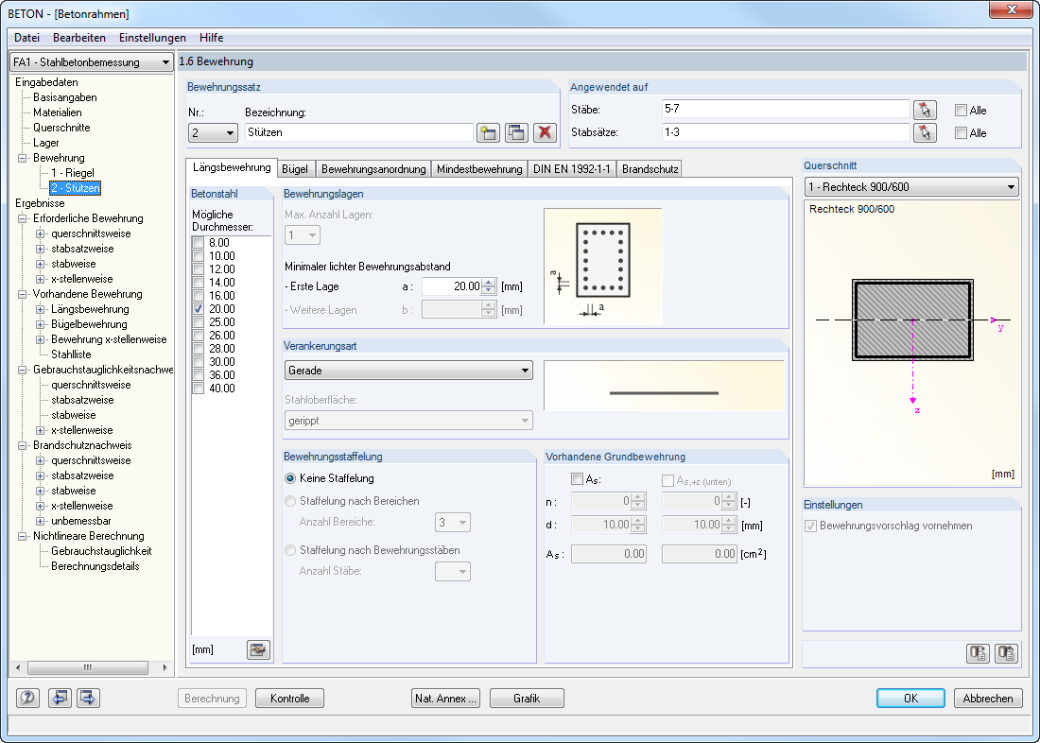Select Staffelung nach Bereichen radio option
Image resolution: width=1040 pixels, height=743 pixels.
coord(290,502)
